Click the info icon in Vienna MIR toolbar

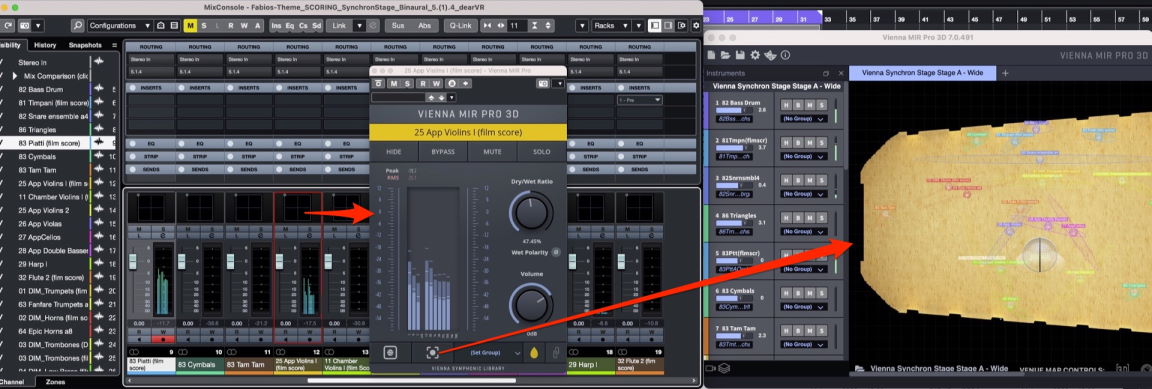click(785, 55)
